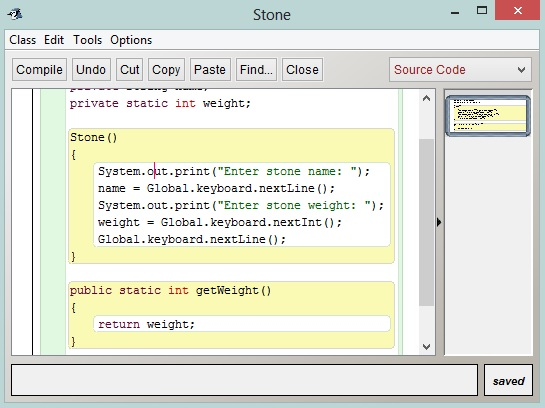Image resolution: width=545 pixels, height=408 pixels.
Task: Maximize the Stone editor window
Action: pyautogui.click(x=482, y=10)
